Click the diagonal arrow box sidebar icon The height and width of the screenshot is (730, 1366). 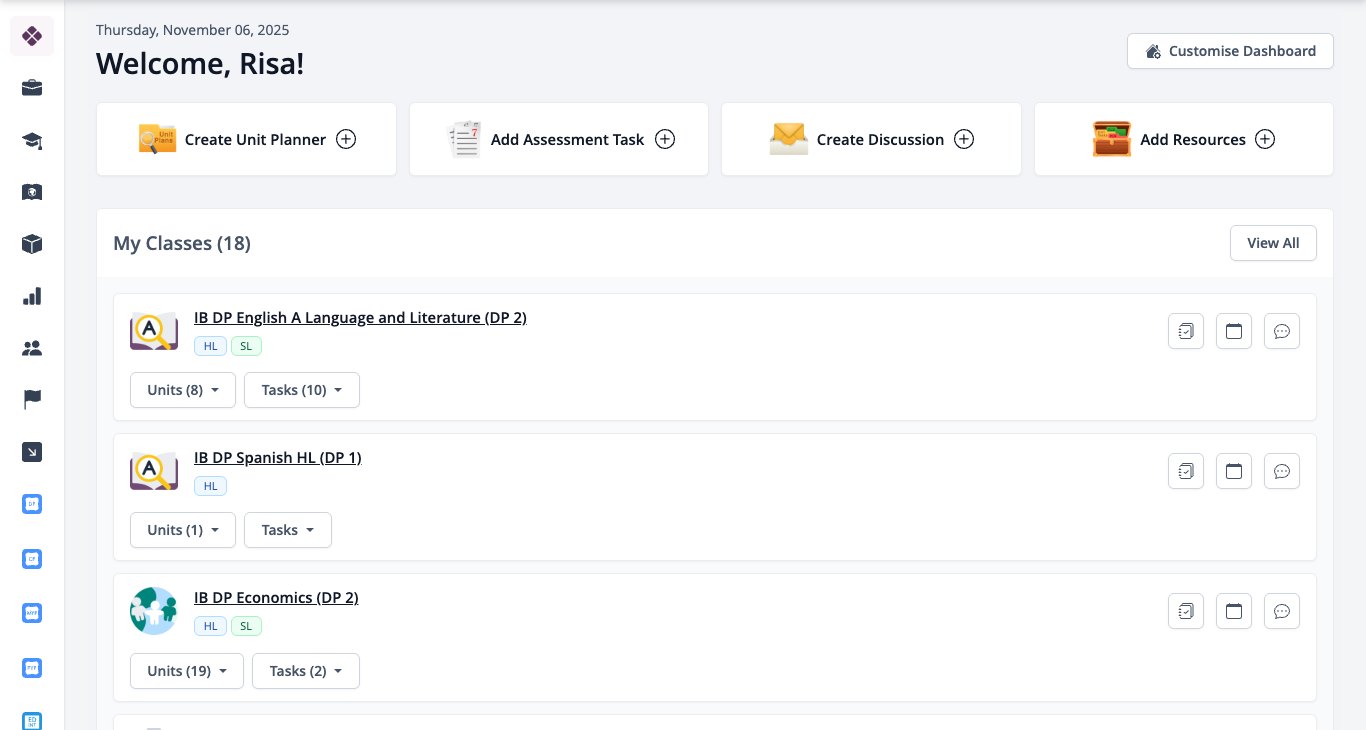(32, 452)
